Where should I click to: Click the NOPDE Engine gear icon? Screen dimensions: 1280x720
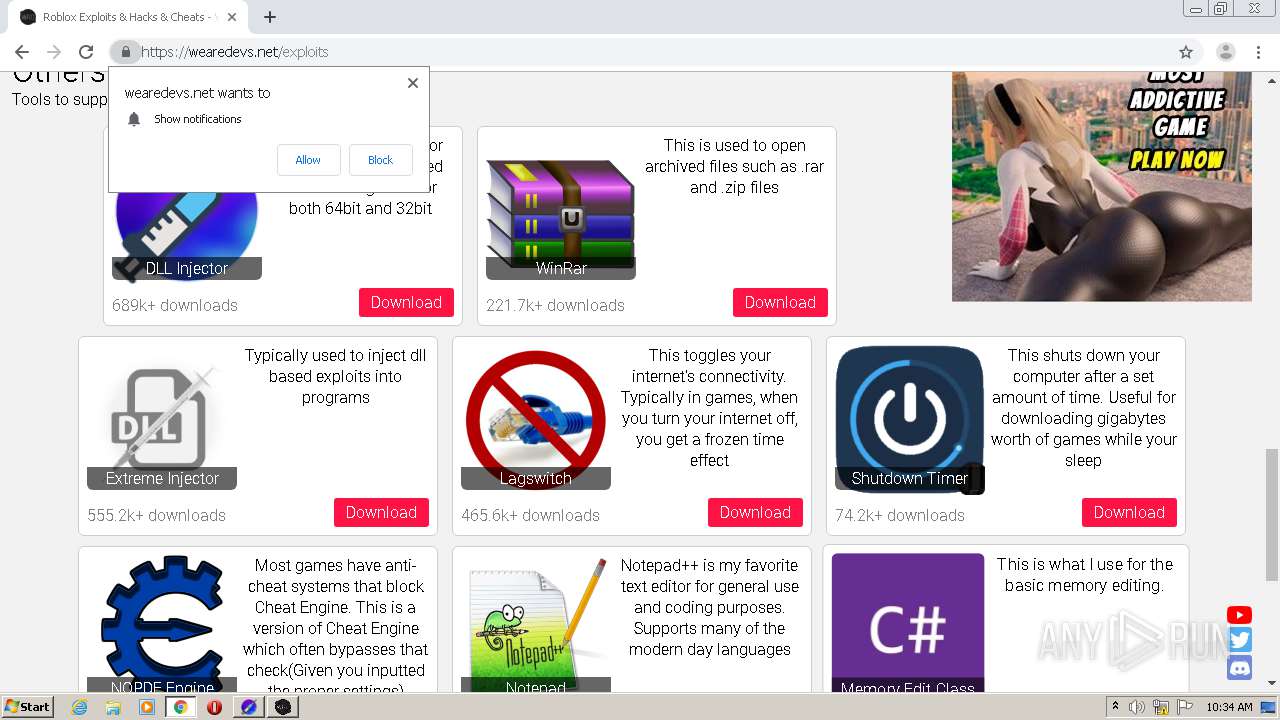tap(162, 622)
